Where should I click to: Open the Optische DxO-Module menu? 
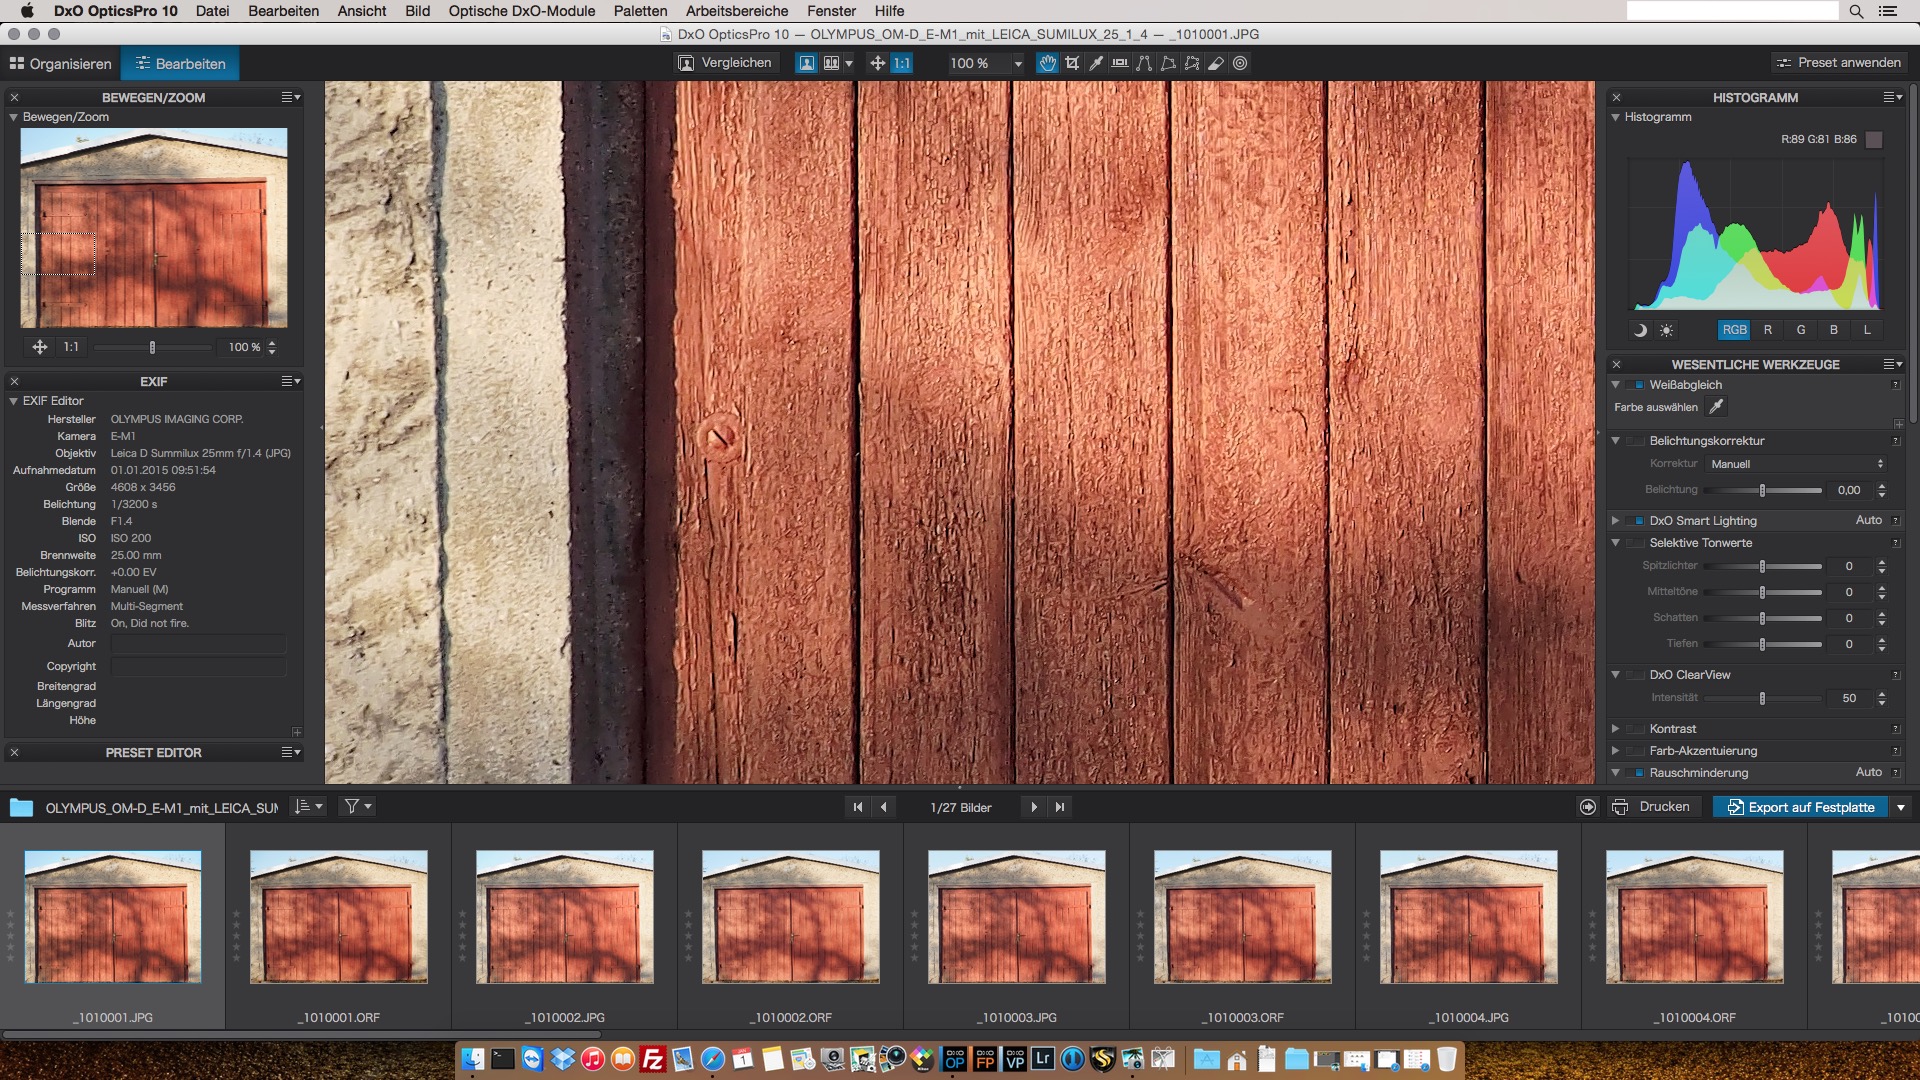[x=521, y=11]
